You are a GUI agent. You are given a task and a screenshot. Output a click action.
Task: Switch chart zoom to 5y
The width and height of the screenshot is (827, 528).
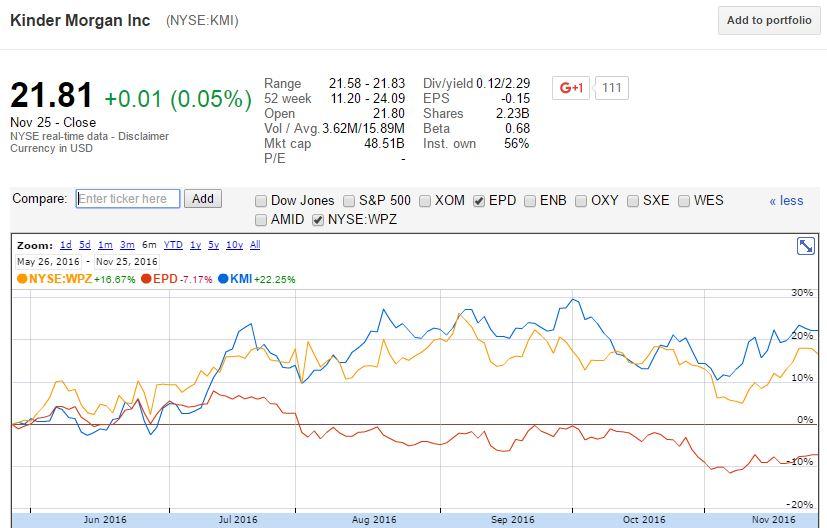point(213,245)
